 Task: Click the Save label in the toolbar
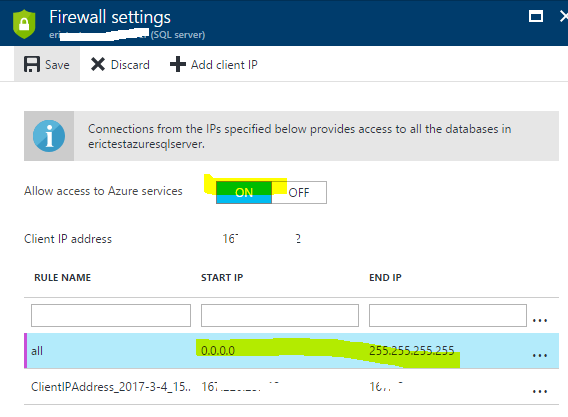[x=57, y=65]
